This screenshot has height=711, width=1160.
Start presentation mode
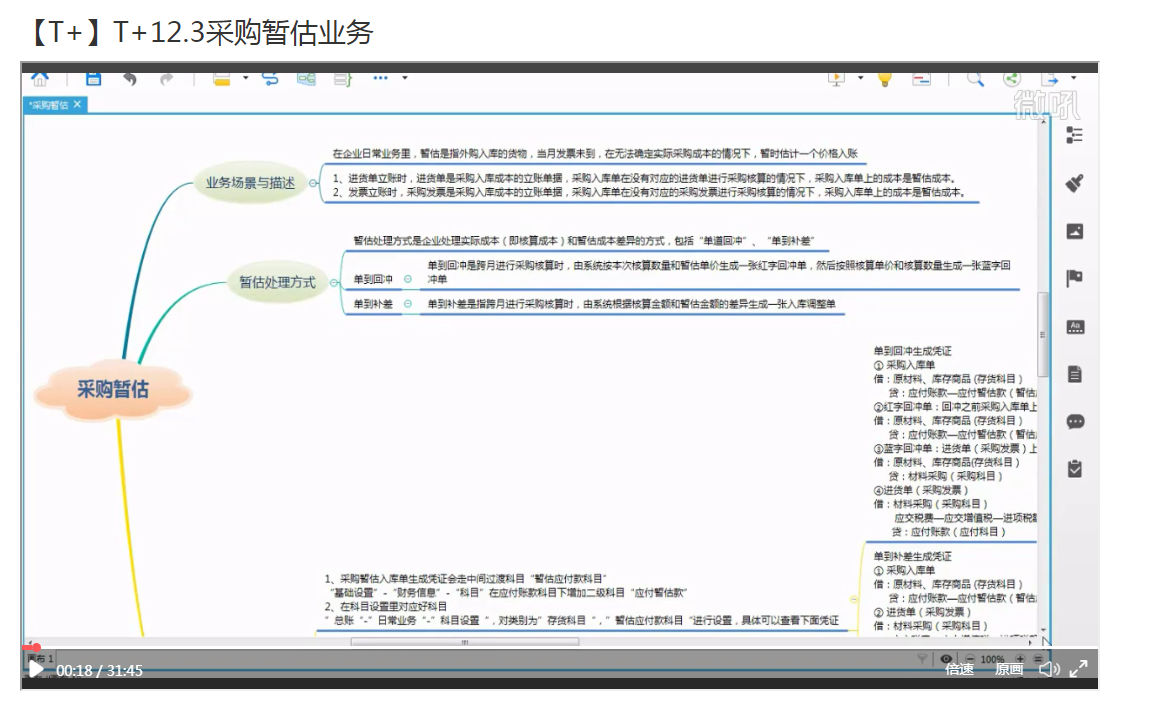[x=837, y=79]
